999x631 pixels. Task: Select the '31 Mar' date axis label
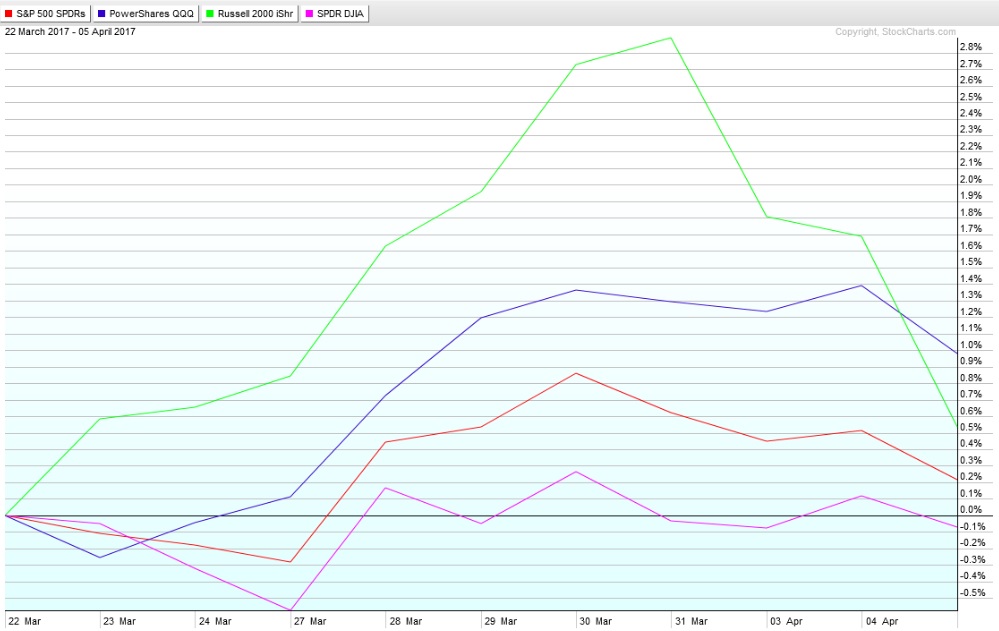(691, 621)
